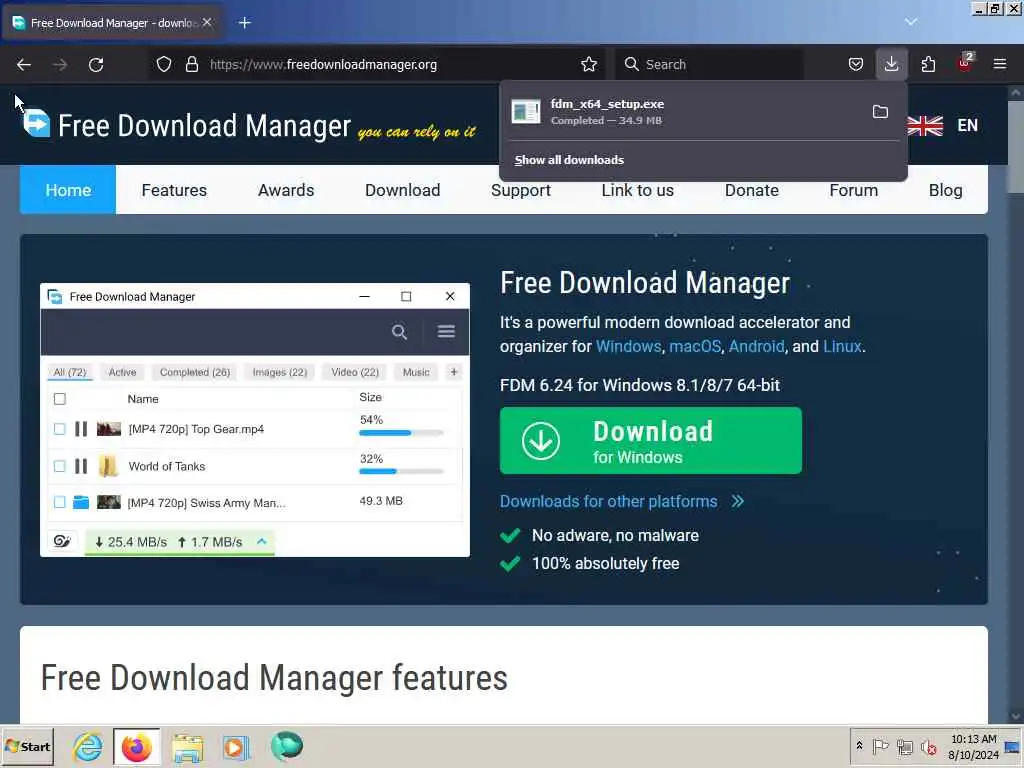This screenshot has height=768, width=1024.
Task: Open the Donate page
Action: [x=752, y=190]
